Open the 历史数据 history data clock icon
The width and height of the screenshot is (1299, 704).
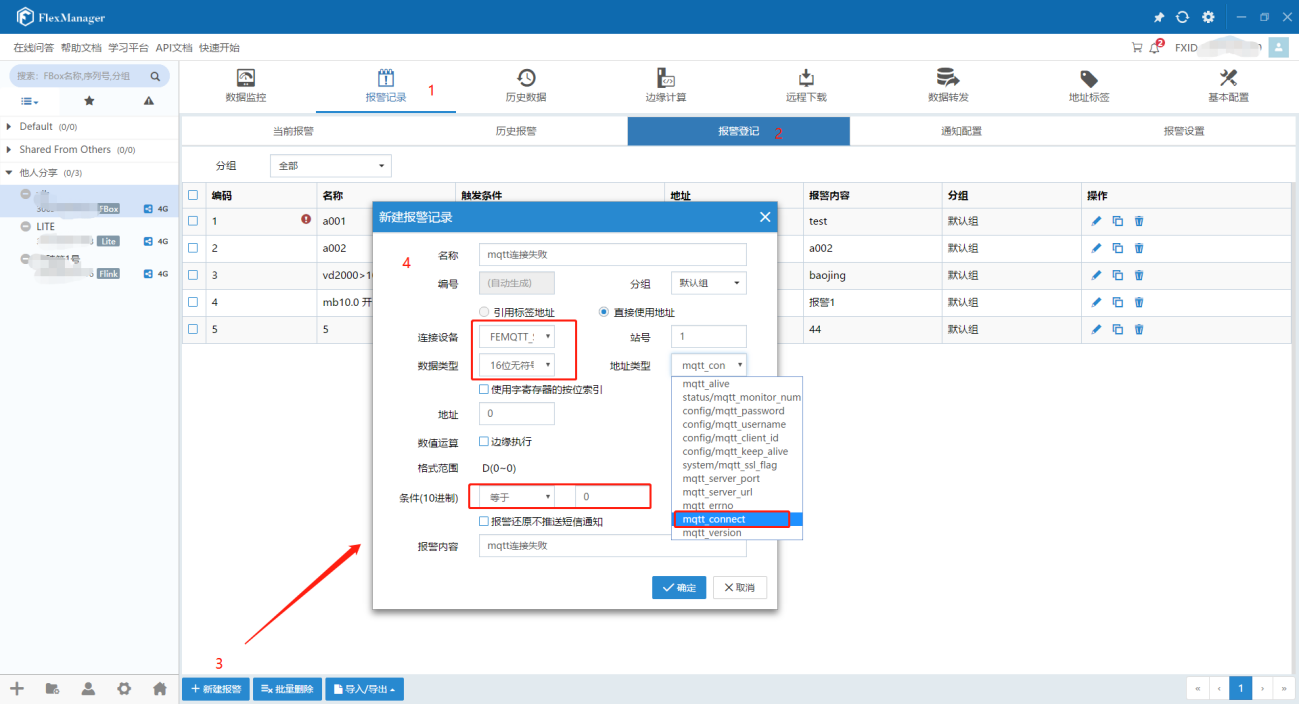526,79
